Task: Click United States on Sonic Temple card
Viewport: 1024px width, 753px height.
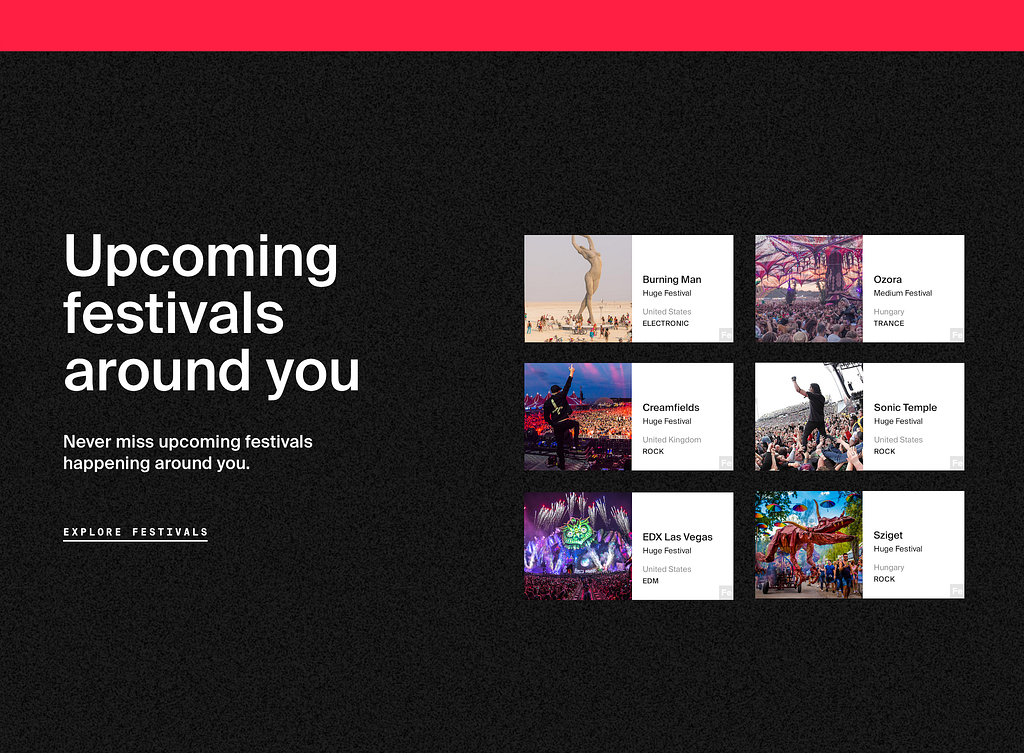Action: coord(898,440)
